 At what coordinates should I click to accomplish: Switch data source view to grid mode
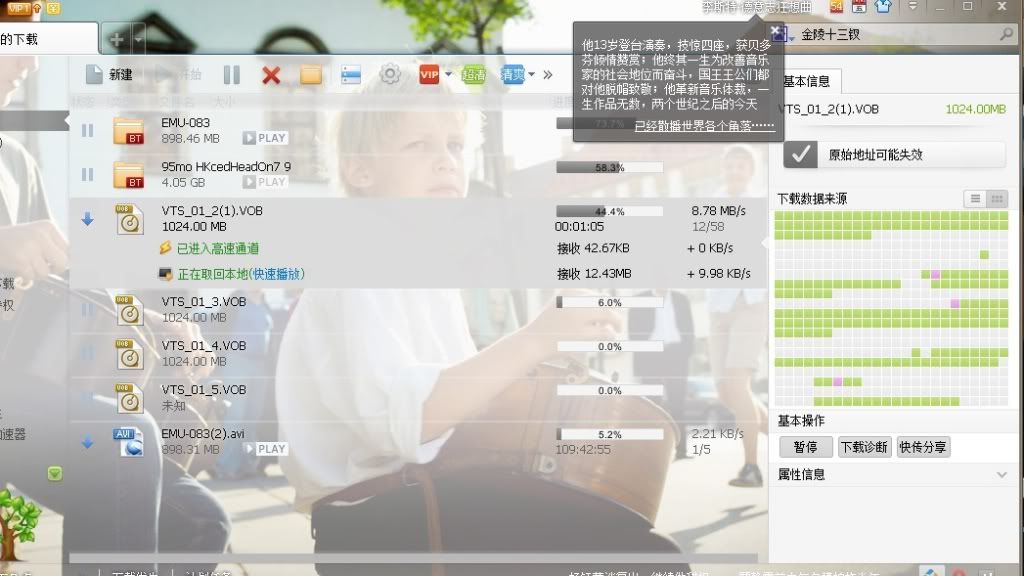click(997, 199)
